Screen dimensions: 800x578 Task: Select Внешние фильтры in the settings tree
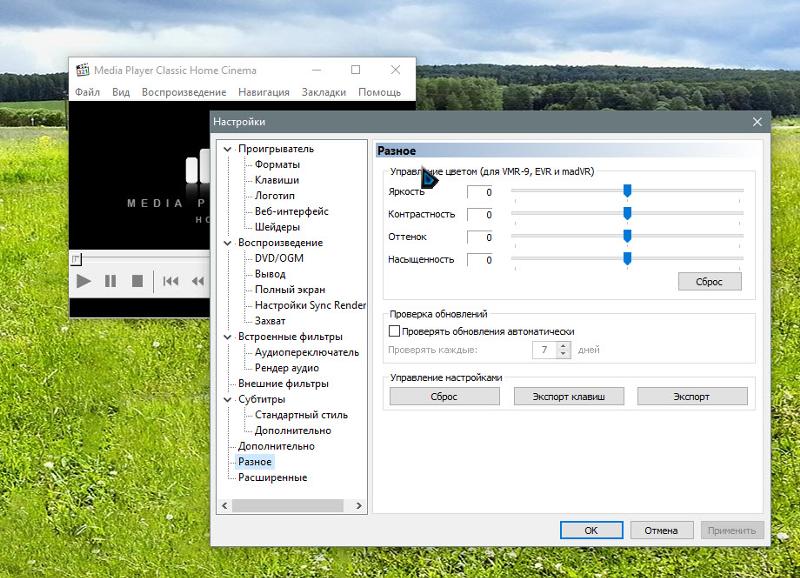(283, 384)
